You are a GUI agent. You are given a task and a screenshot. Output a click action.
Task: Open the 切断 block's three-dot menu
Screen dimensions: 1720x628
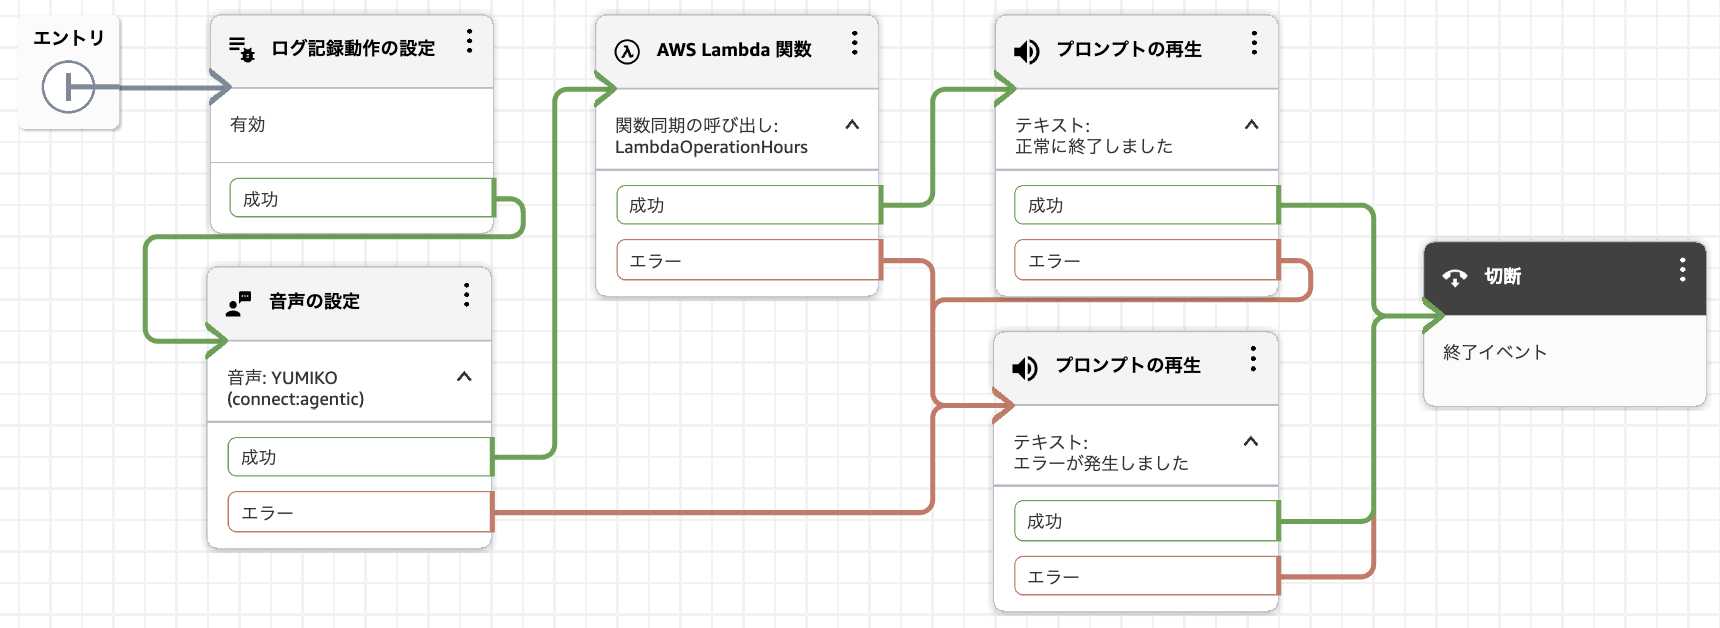(1683, 270)
